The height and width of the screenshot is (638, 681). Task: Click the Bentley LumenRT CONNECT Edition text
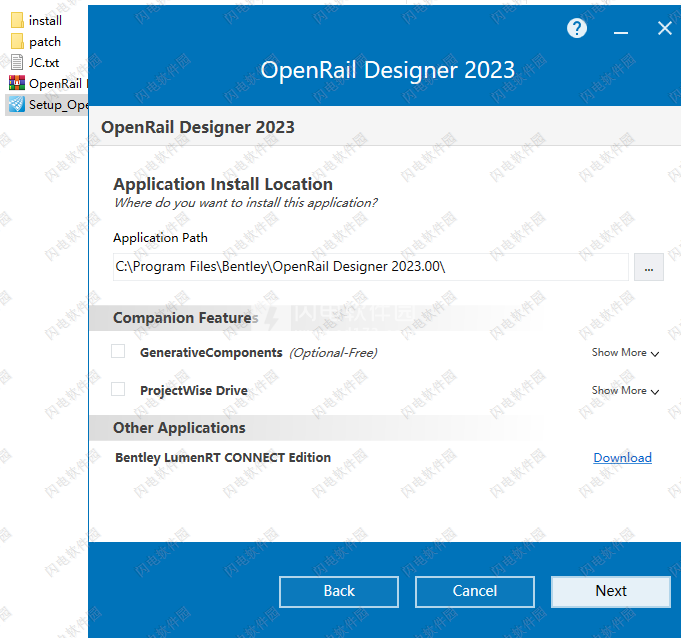(x=223, y=458)
